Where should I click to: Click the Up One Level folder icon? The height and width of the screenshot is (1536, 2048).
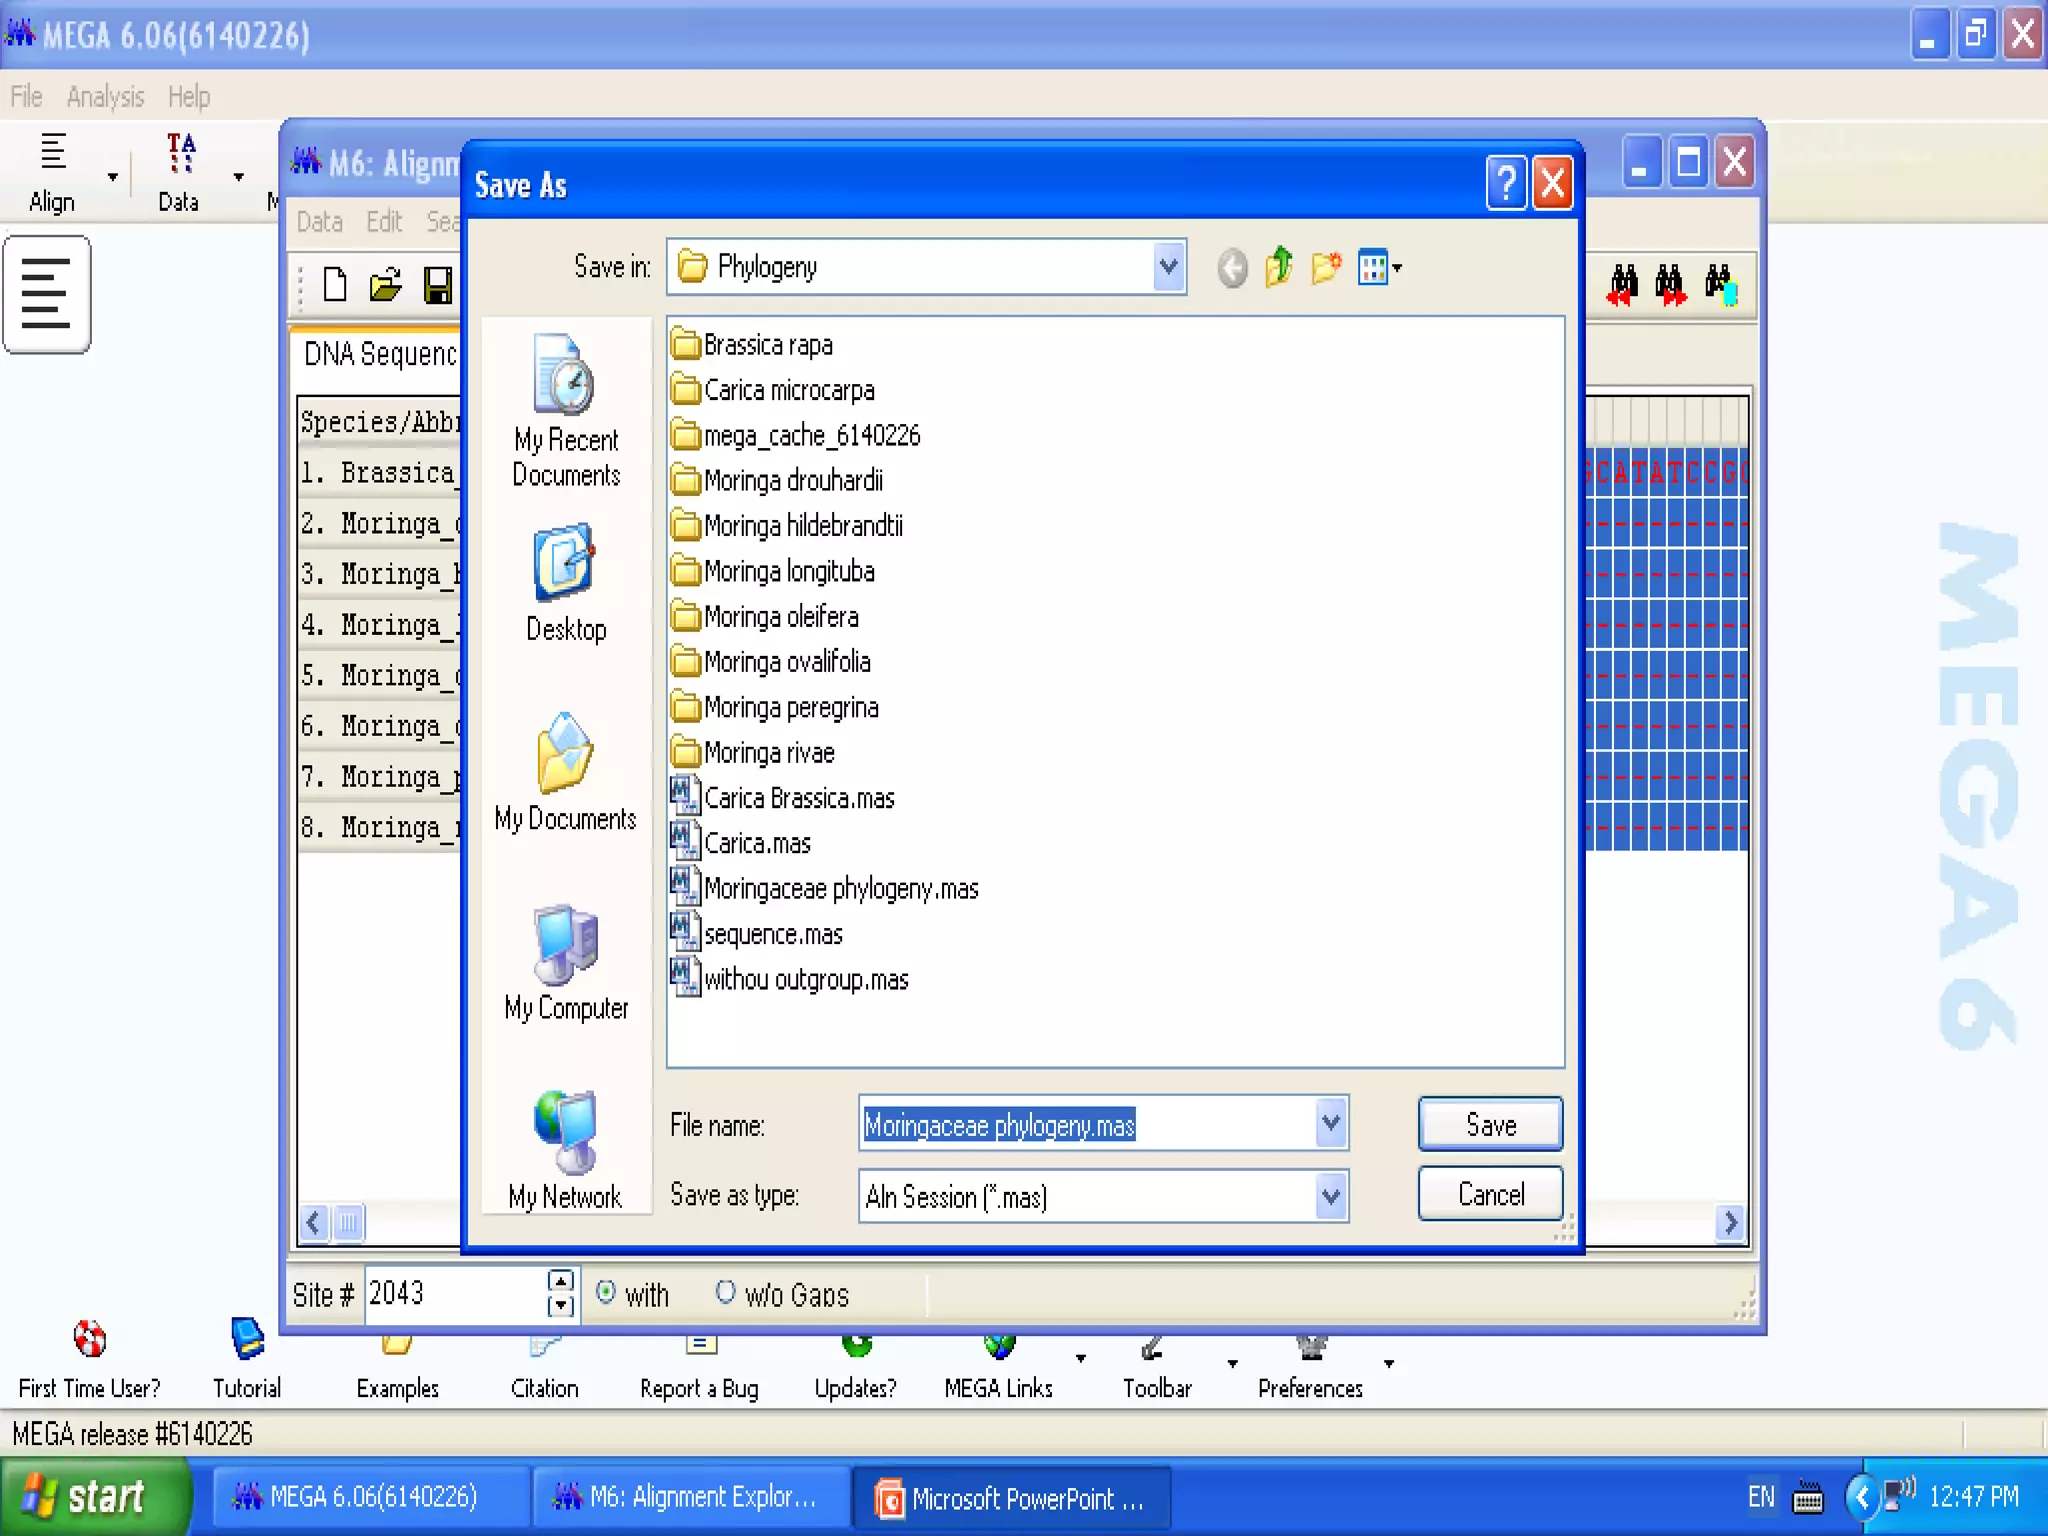tap(1278, 267)
